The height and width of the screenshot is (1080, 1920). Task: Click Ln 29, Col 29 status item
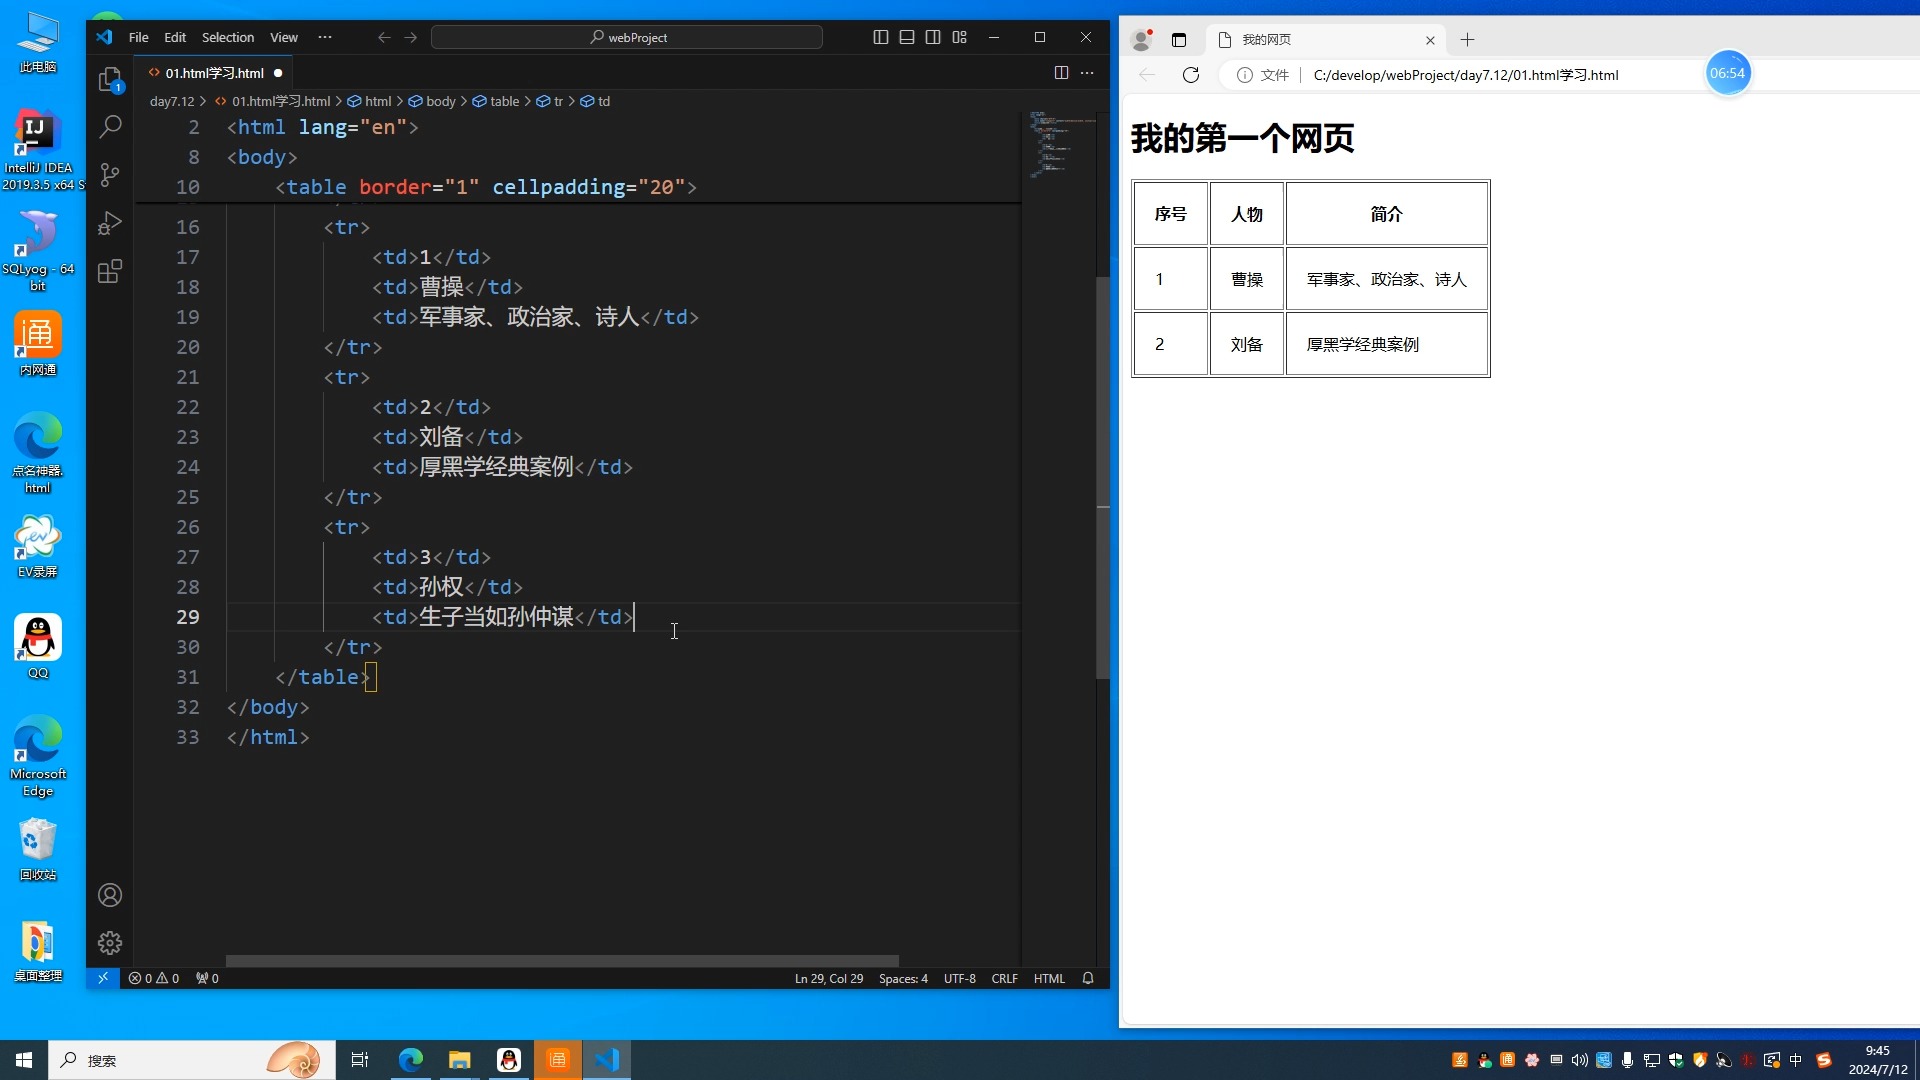(x=829, y=978)
